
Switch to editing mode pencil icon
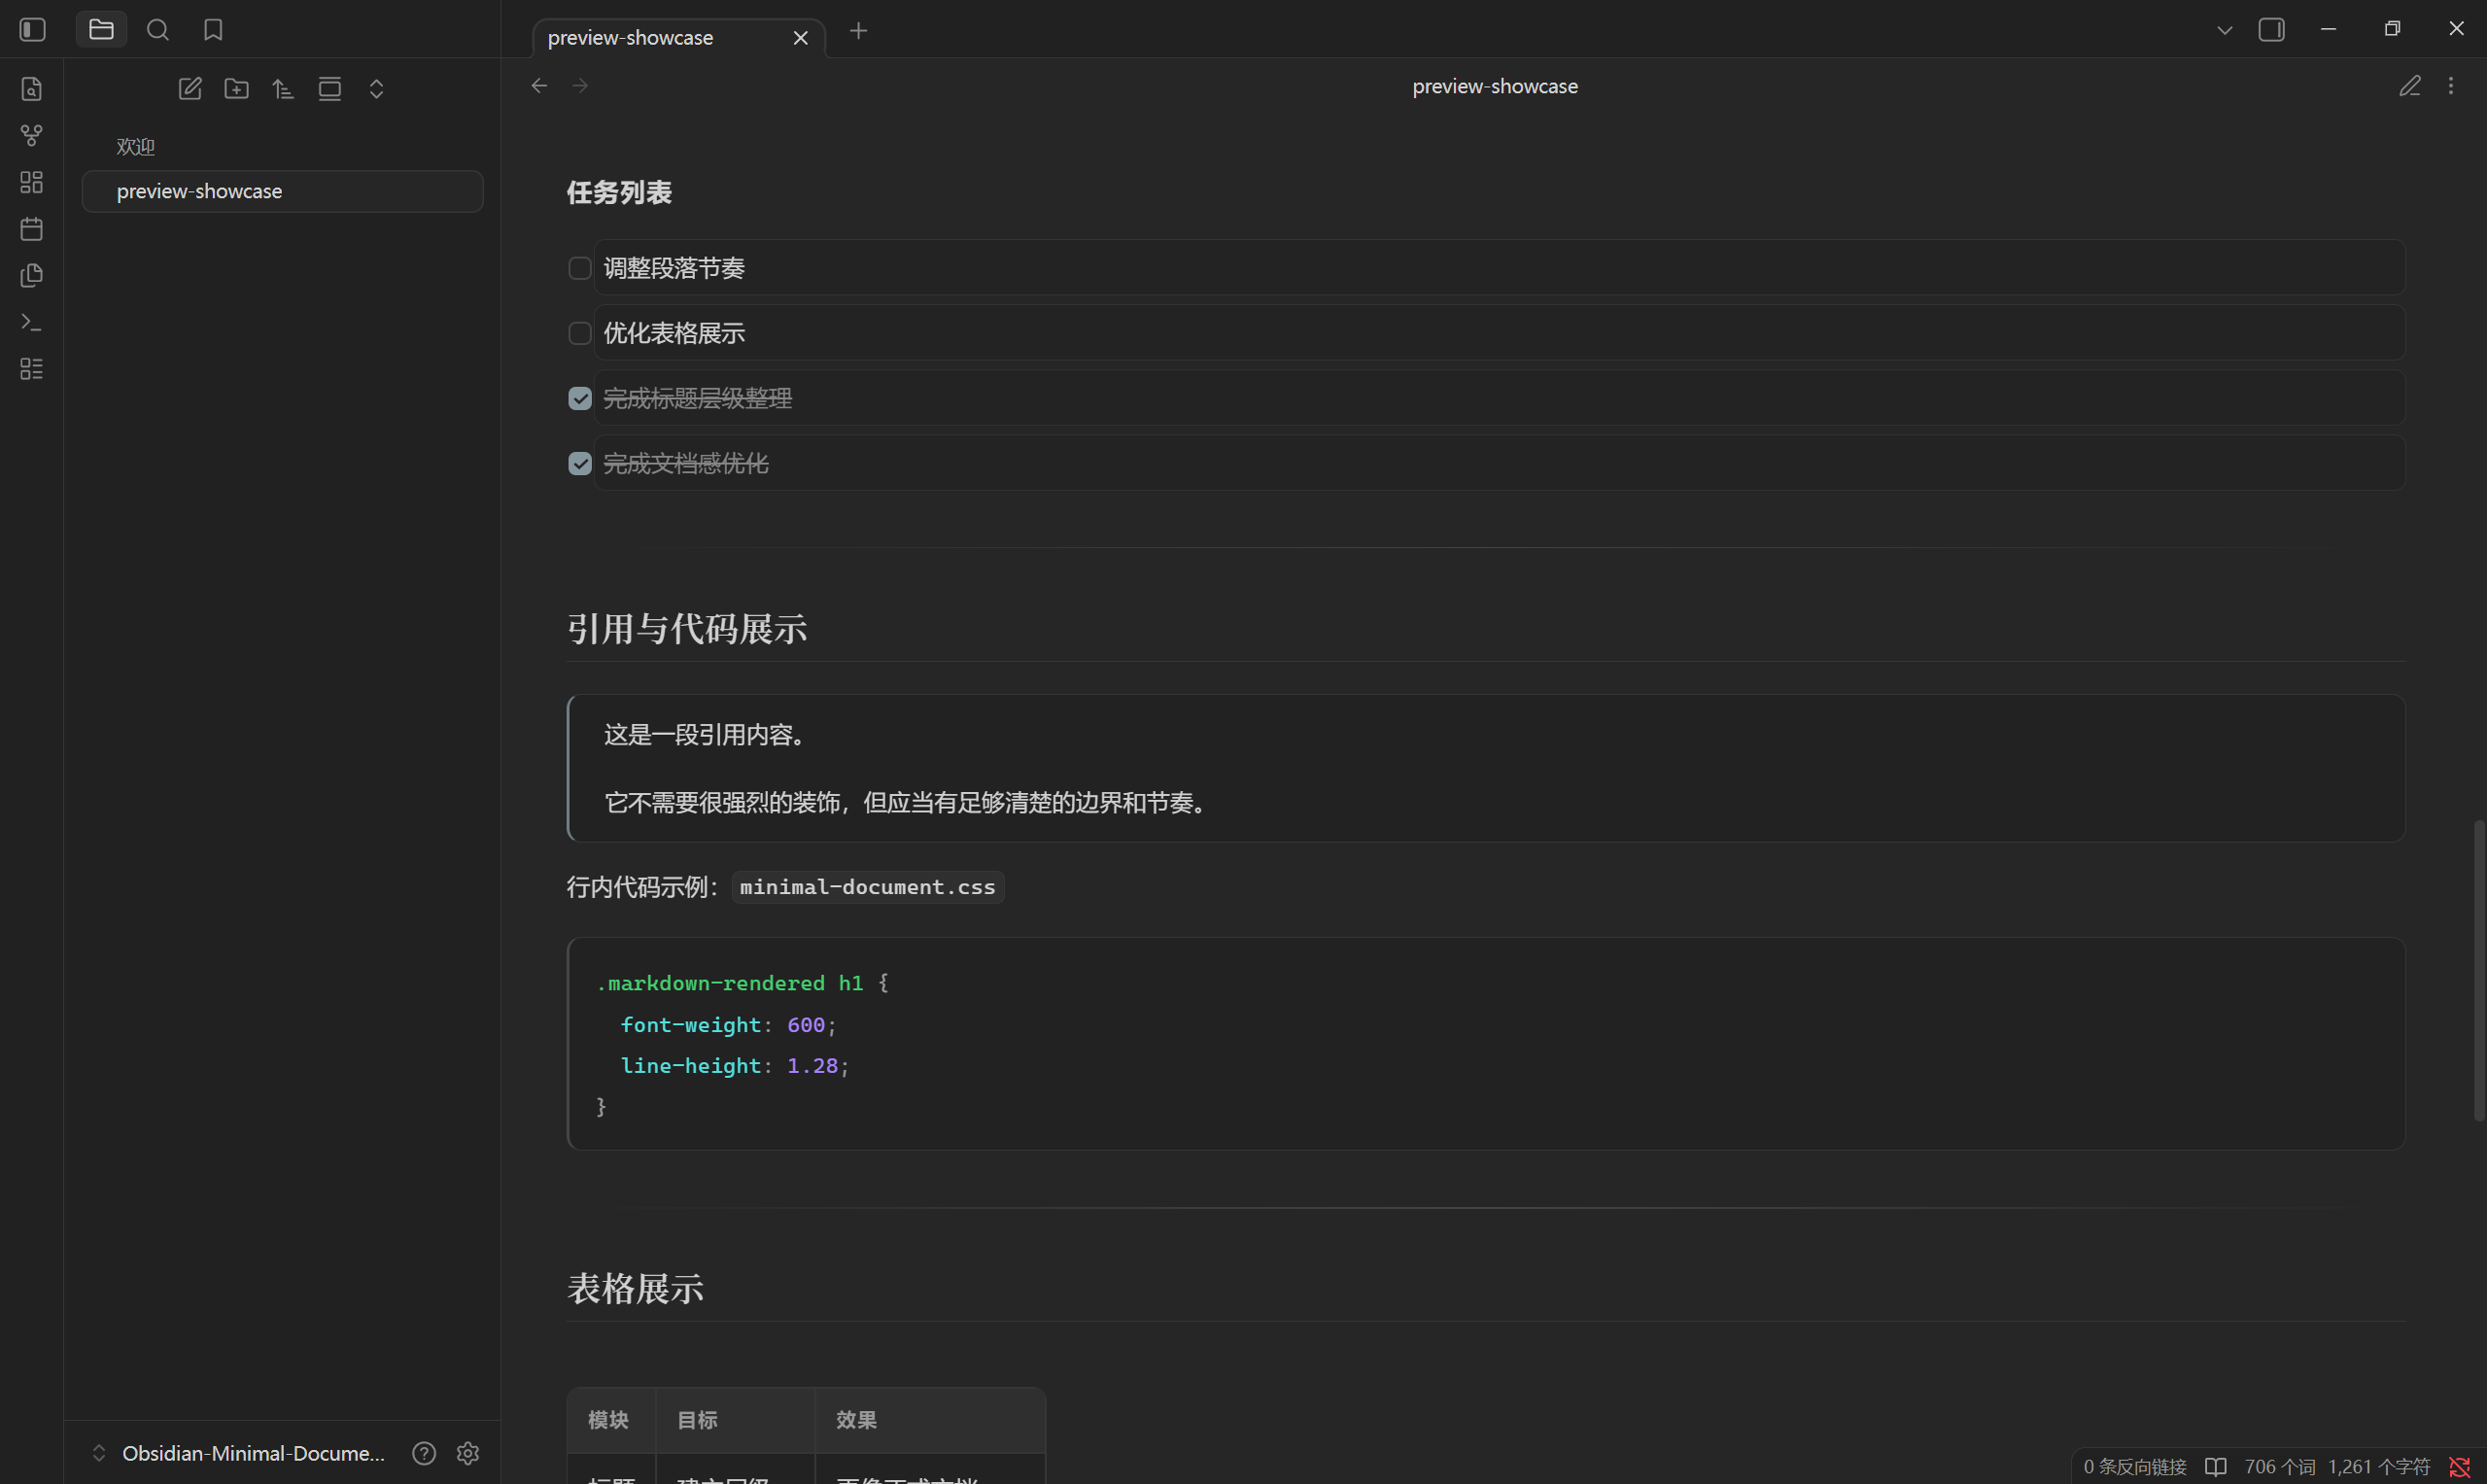[2410, 86]
